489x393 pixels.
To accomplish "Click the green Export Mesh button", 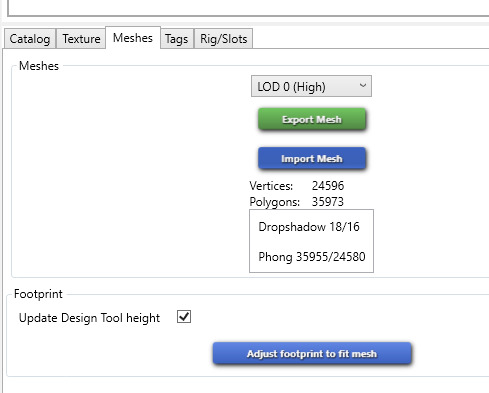I will pos(312,119).
